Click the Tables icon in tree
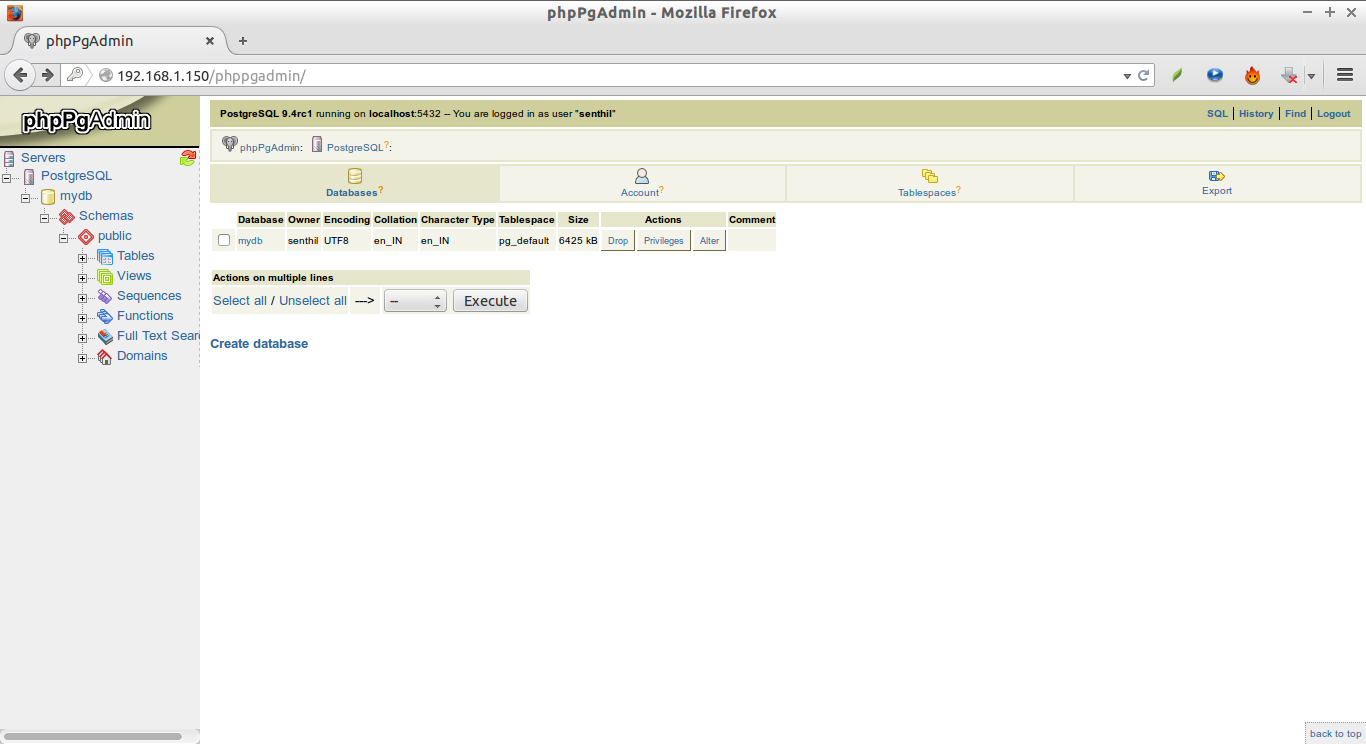 pyautogui.click(x=105, y=257)
